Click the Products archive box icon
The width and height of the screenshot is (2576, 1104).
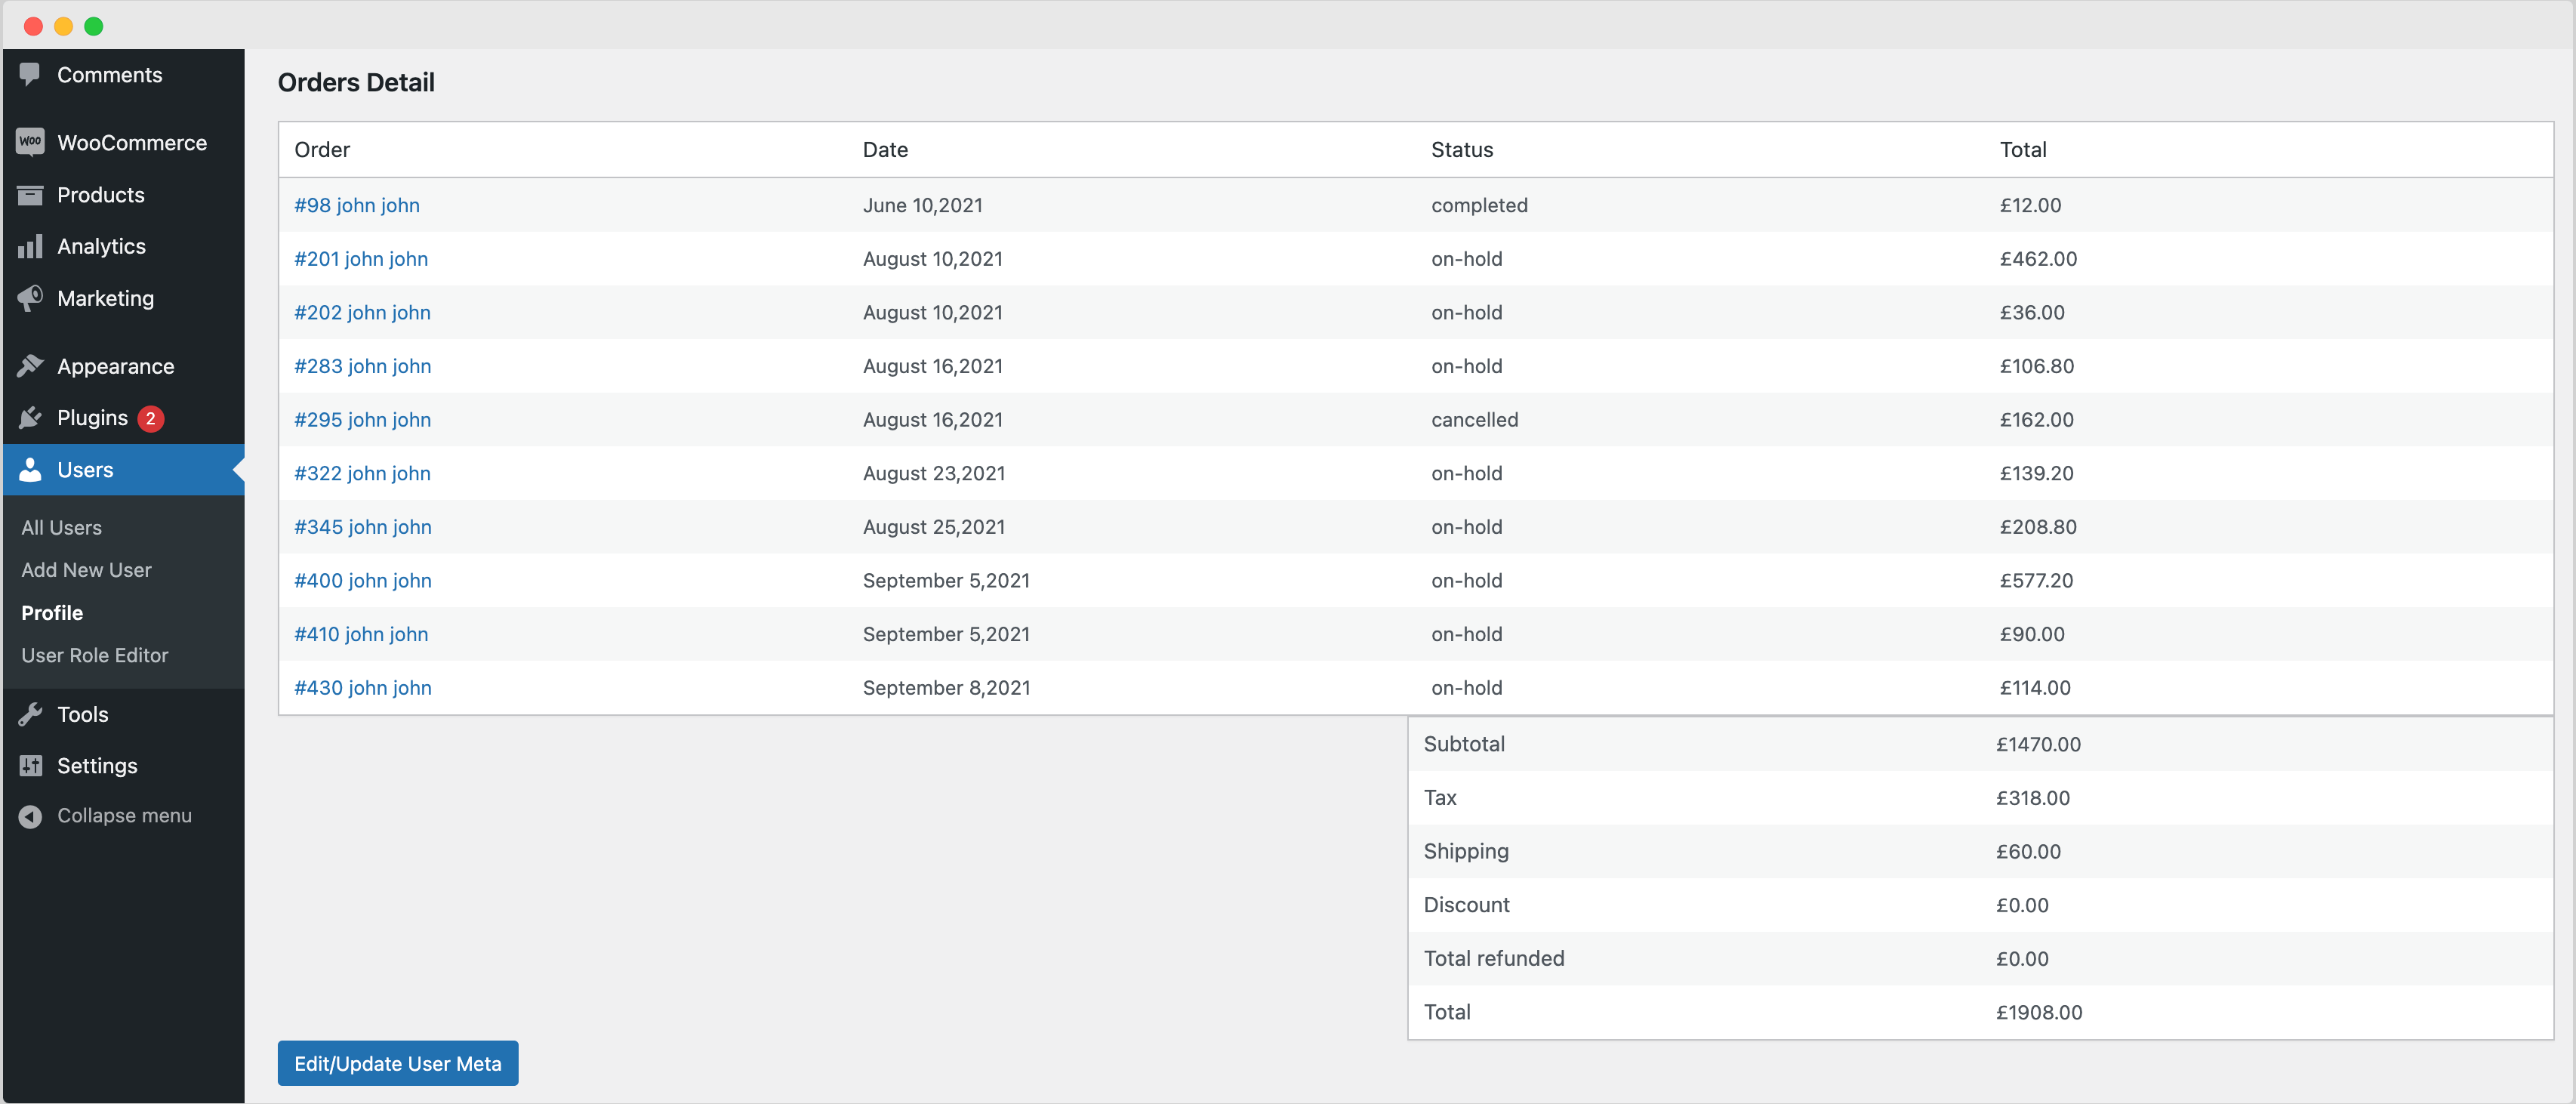(30, 195)
